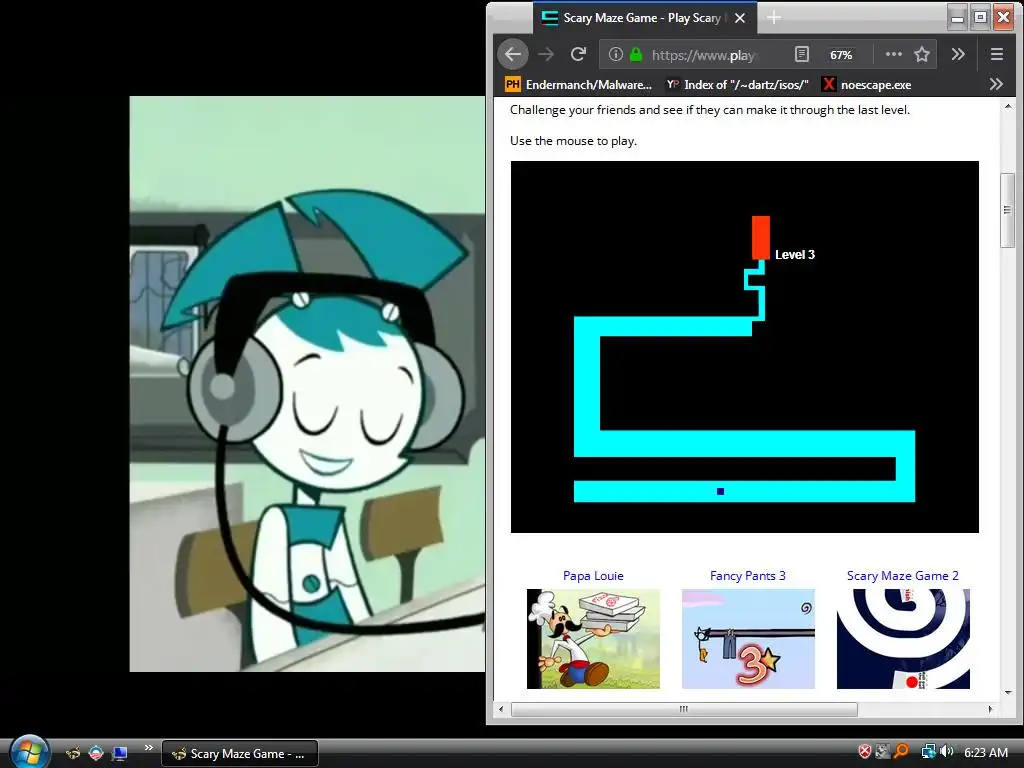Open the noescape.exe bookmark
Screen dimensions: 1024x768
pyautogui.click(x=867, y=84)
